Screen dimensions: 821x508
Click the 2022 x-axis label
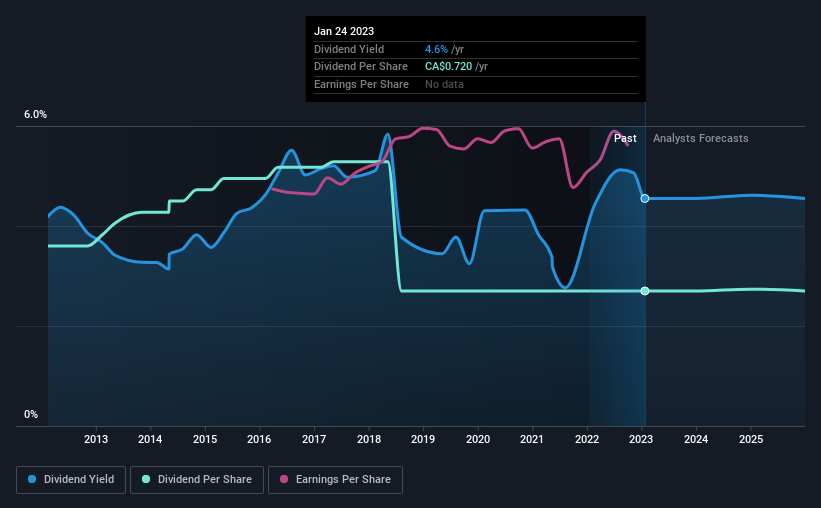587,439
